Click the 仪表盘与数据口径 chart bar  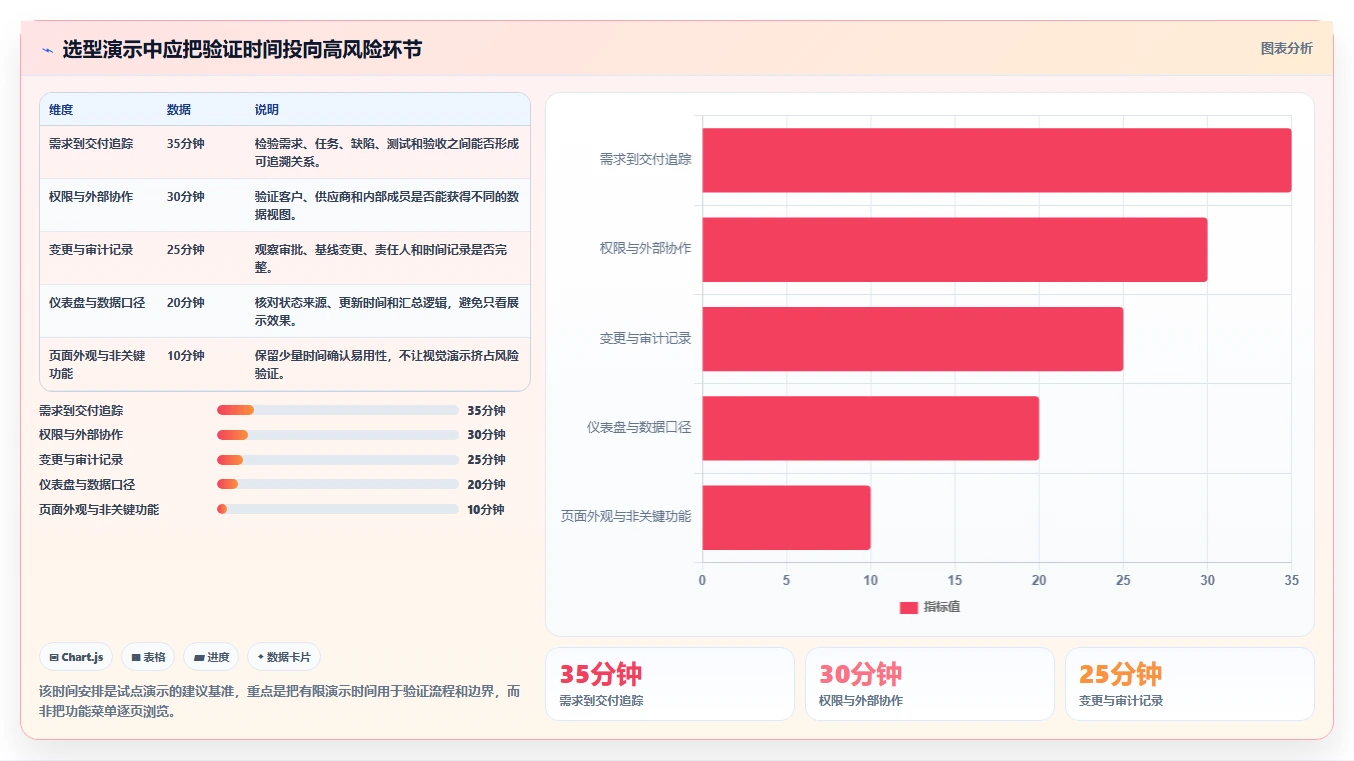pos(871,428)
